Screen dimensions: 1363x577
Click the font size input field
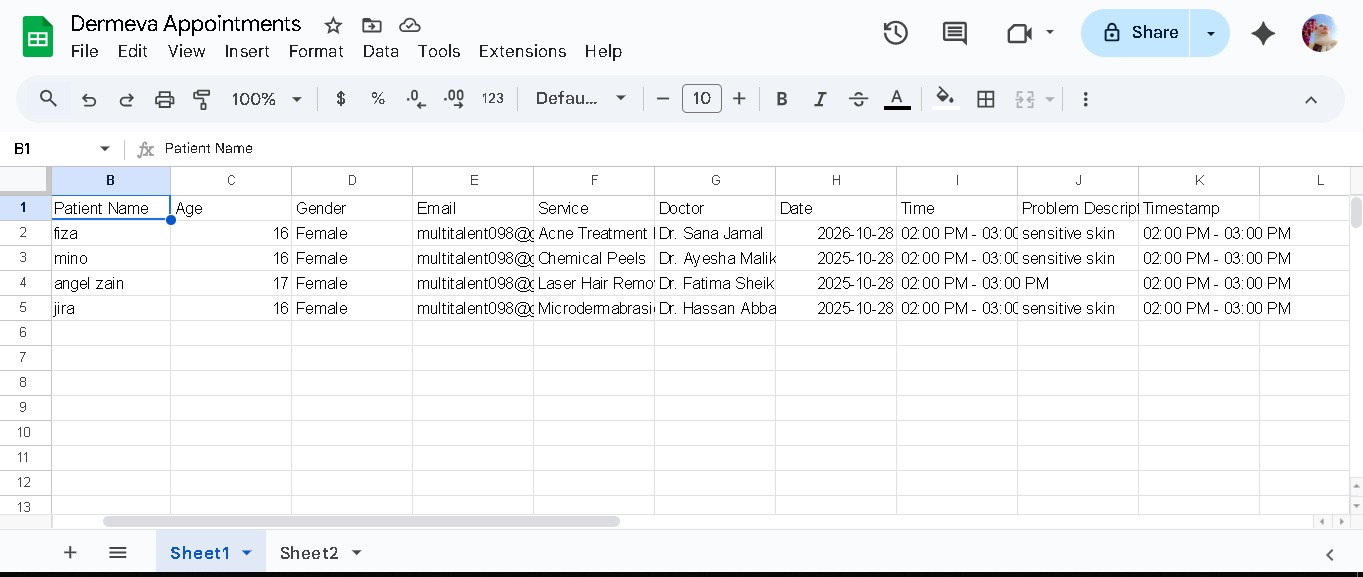click(x=702, y=99)
